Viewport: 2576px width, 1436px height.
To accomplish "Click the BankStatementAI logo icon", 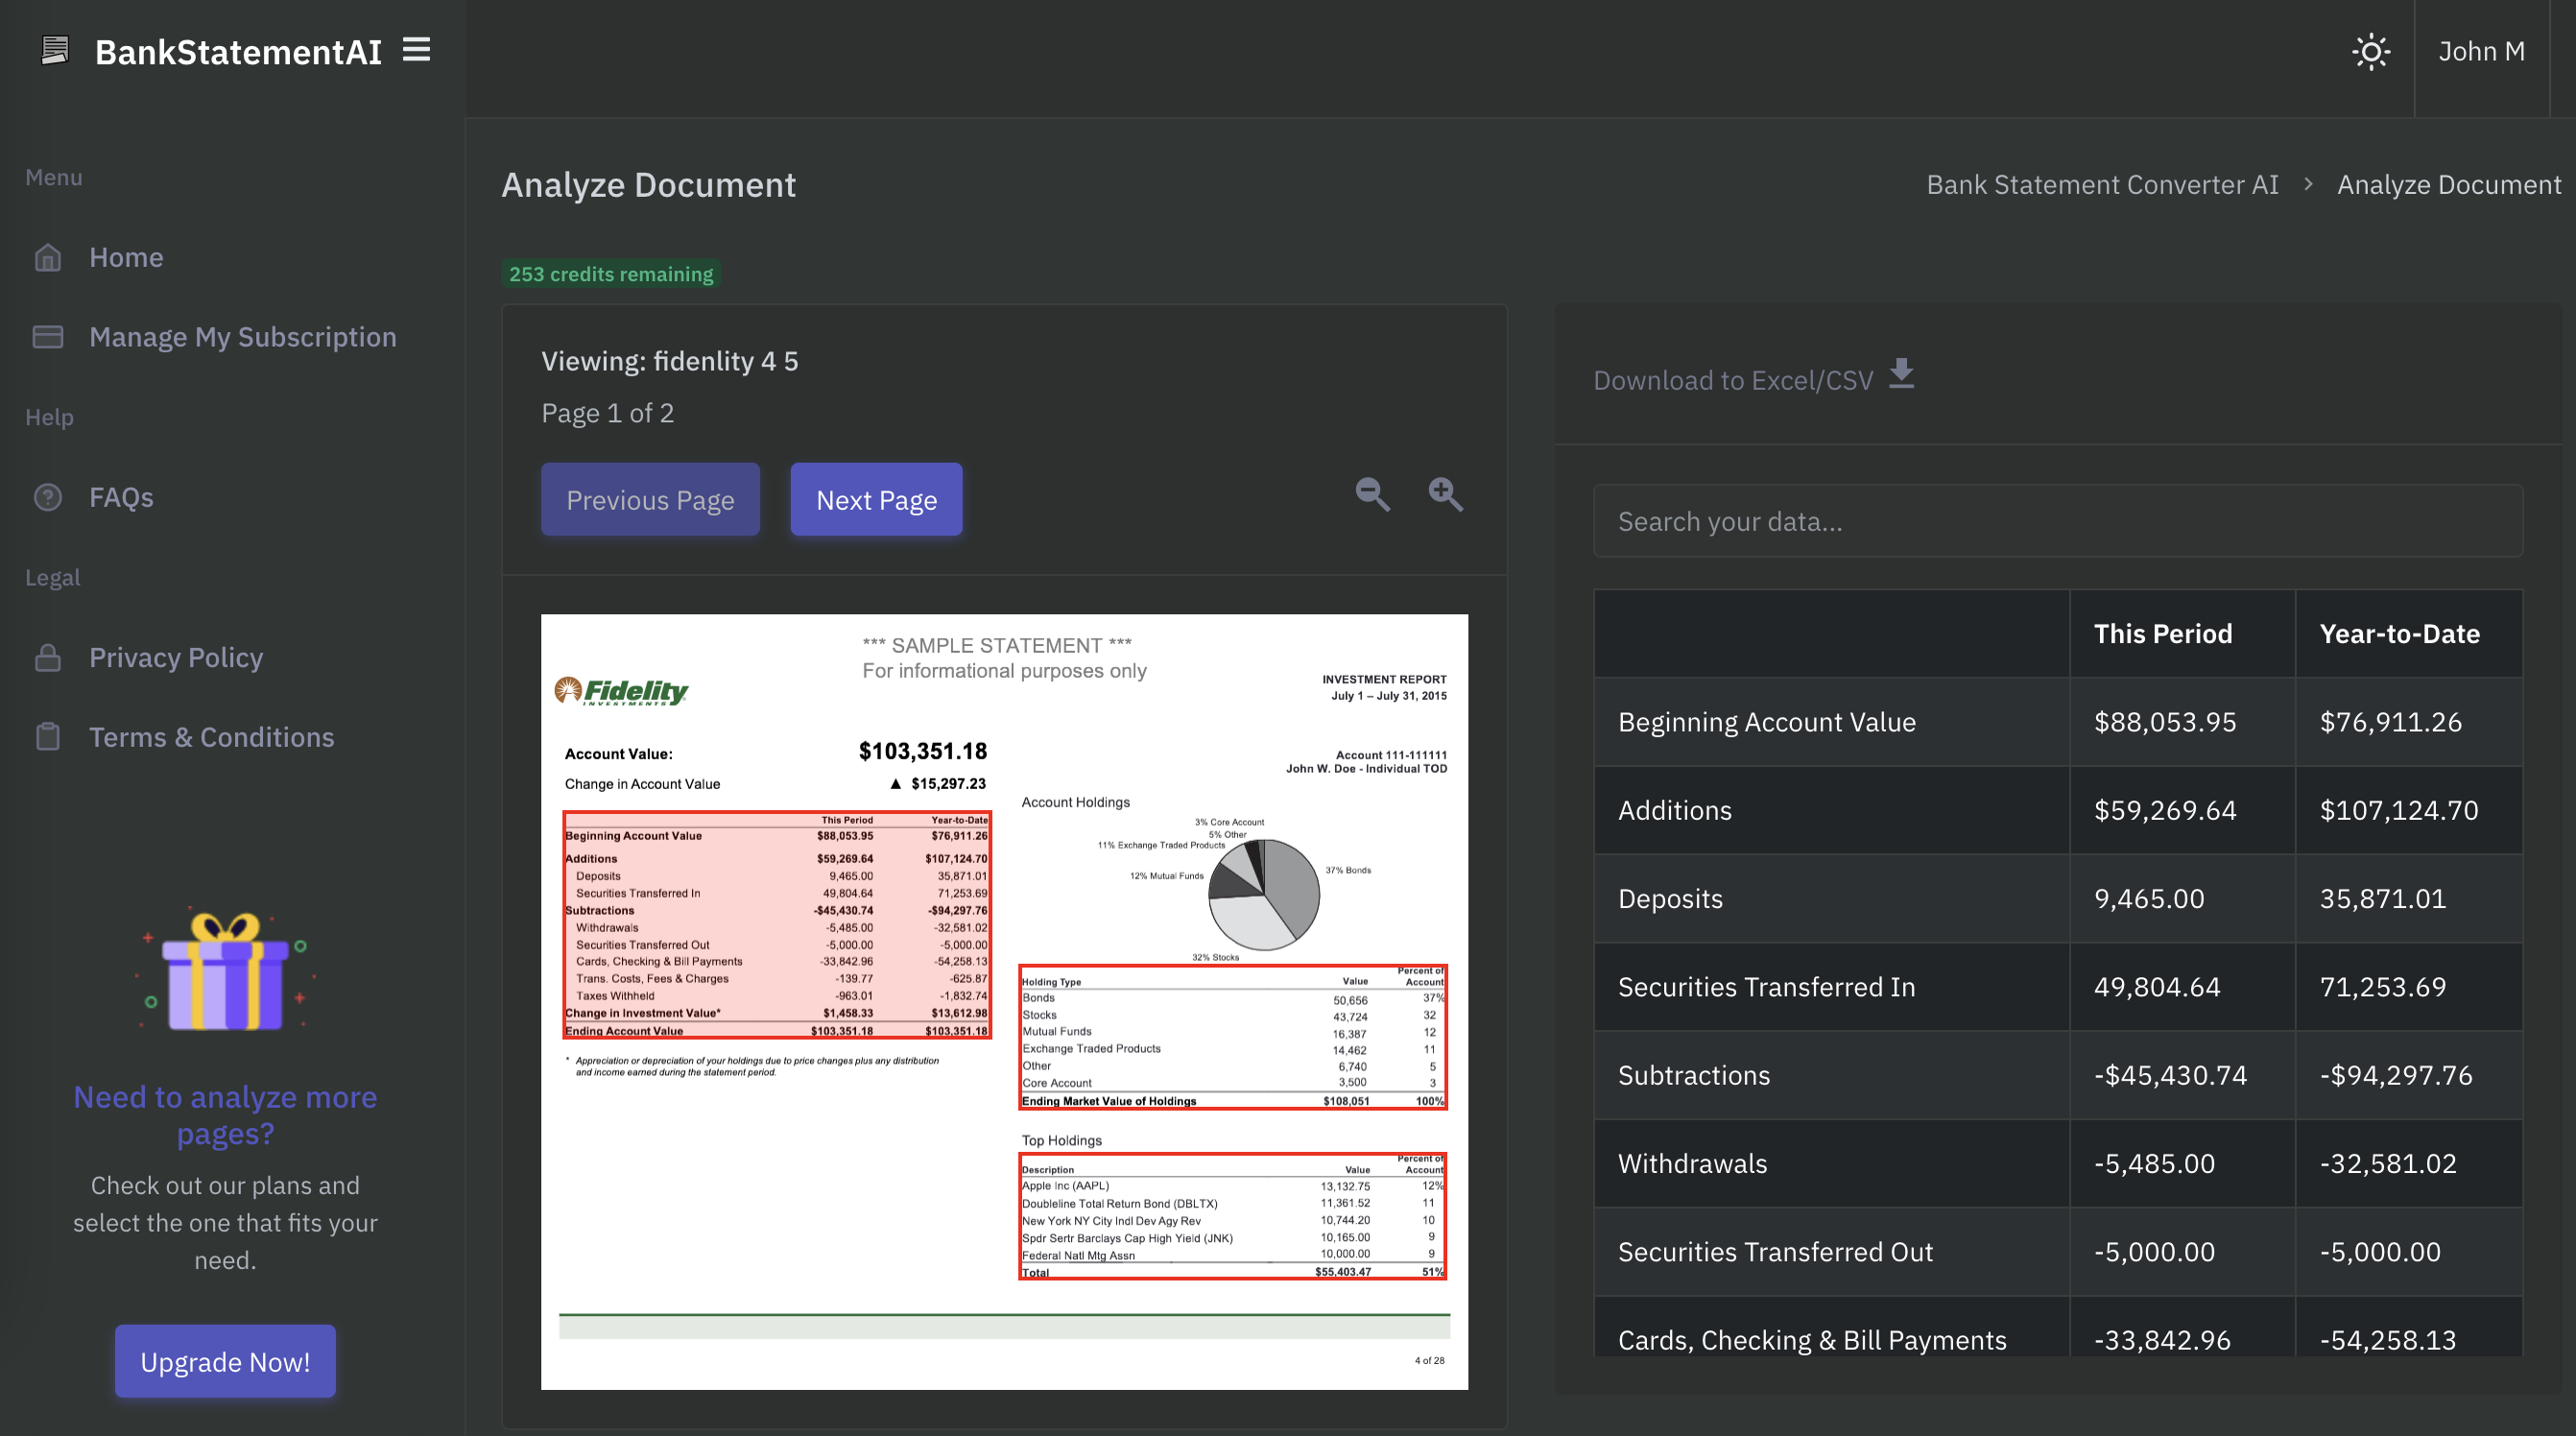I will point(55,50).
